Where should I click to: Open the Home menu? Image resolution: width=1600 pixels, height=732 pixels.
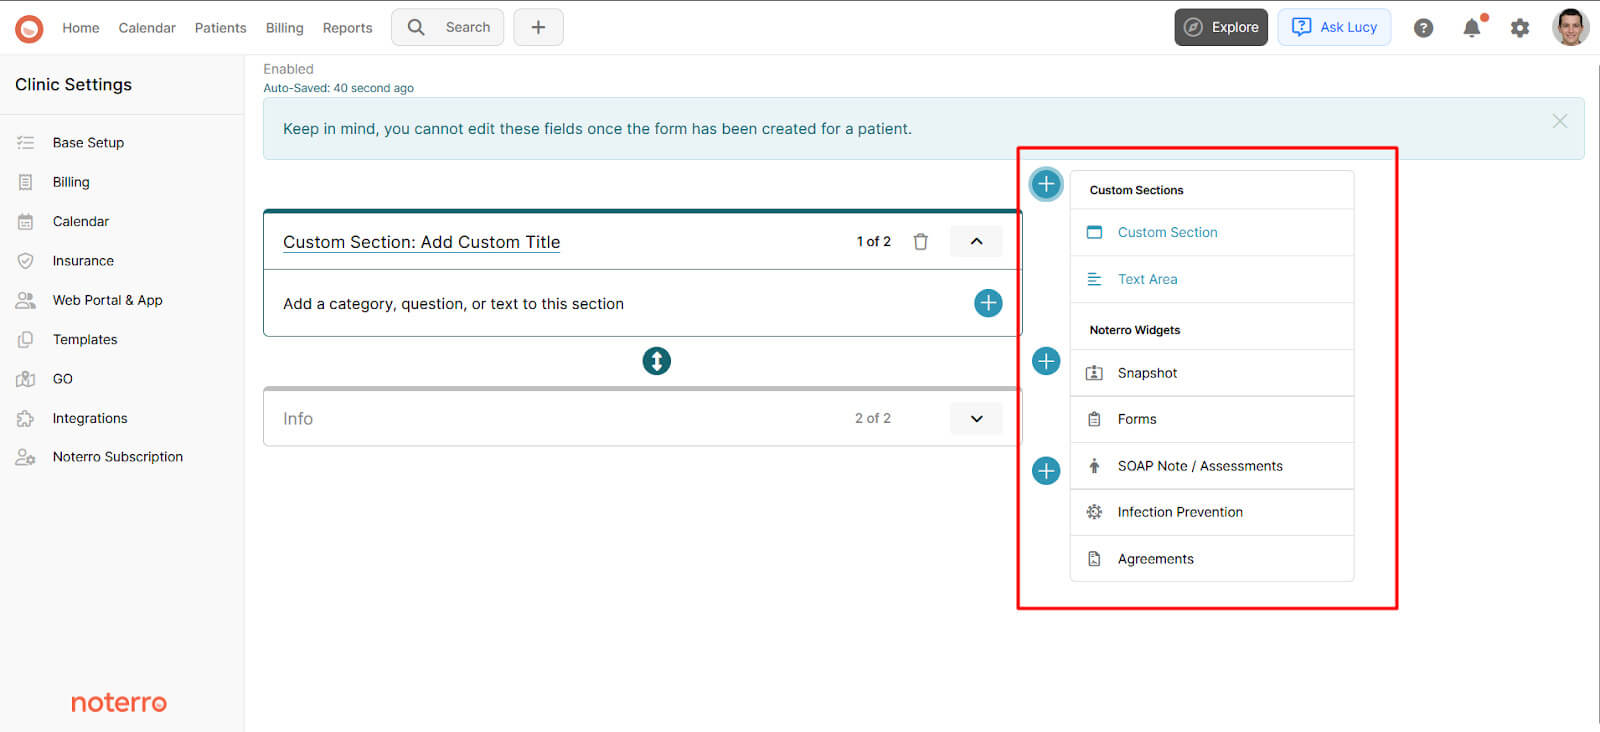click(x=81, y=28)
